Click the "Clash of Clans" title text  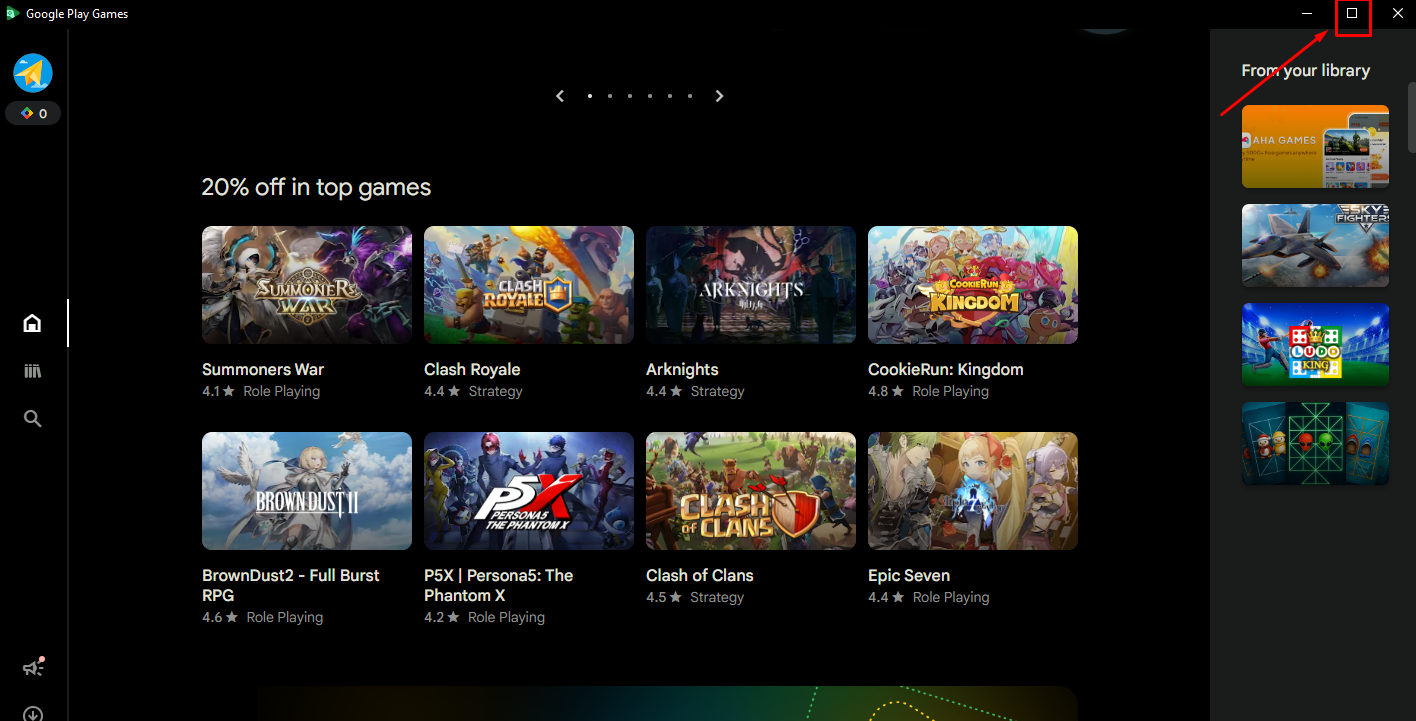click(x=700, y=575)
